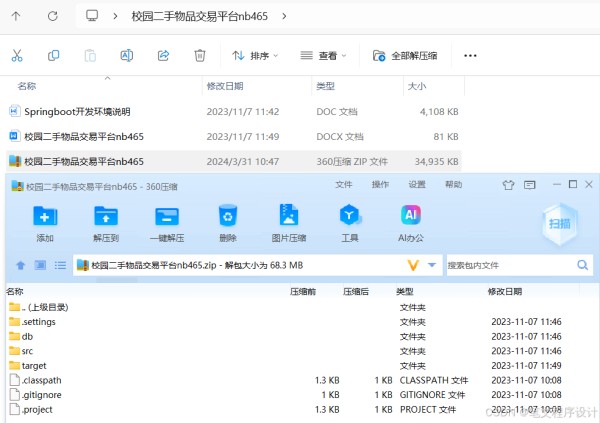Viewport: 600px width, 423px height.
Task: Open AI办公 icon in 360压缩
Action: [411, 224]
